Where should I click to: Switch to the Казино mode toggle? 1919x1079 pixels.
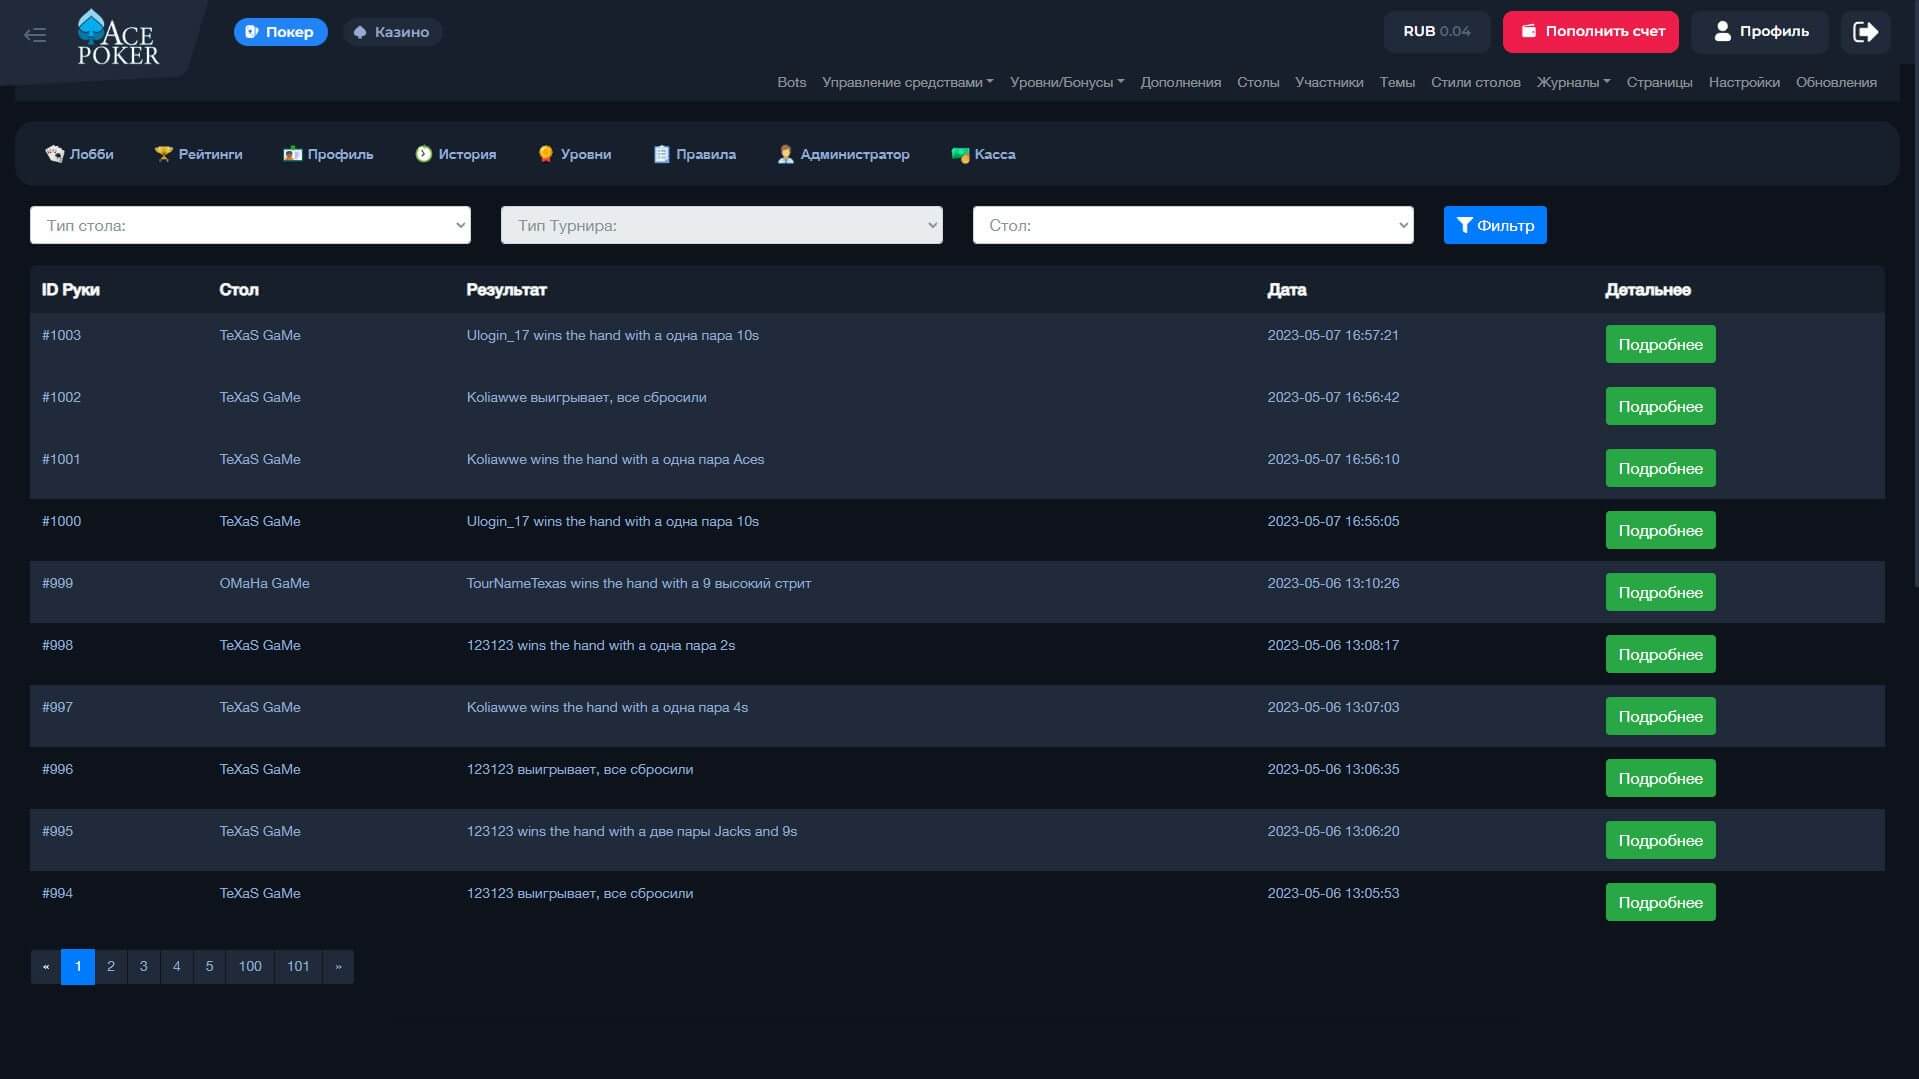(392, 32)
